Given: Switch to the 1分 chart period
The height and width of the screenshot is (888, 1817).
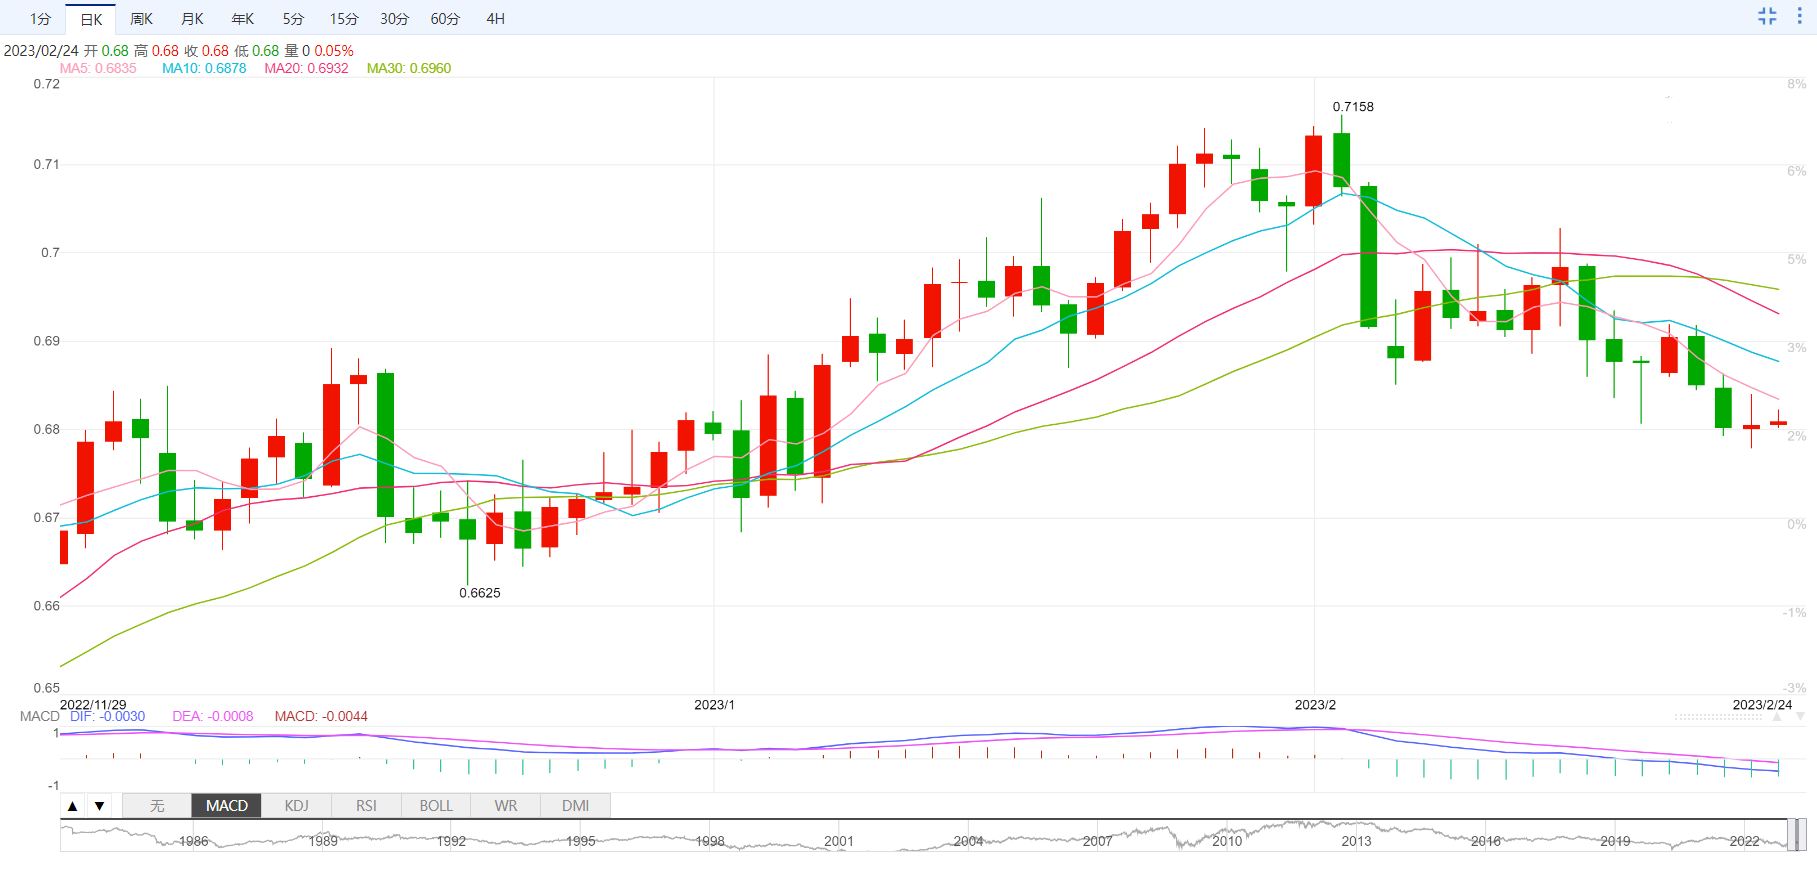Looking at the screenshot, I should [40, 19].
